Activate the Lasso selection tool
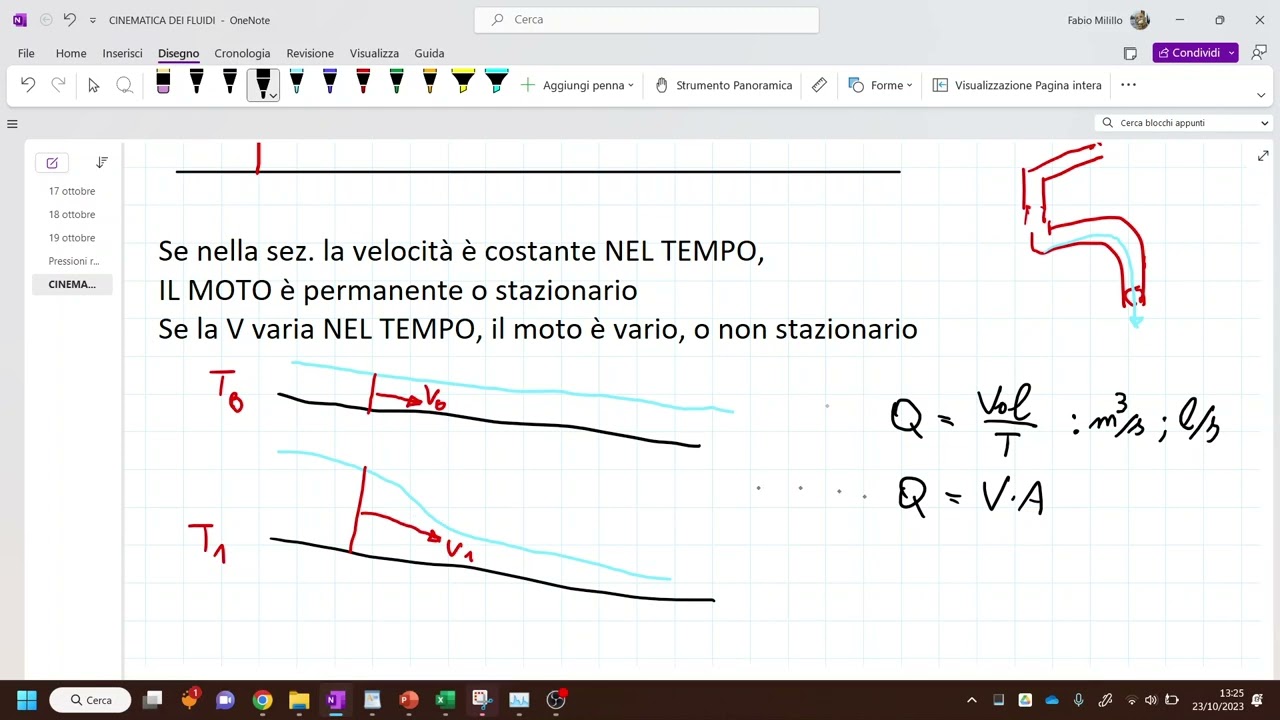 (x=124, y=85)
